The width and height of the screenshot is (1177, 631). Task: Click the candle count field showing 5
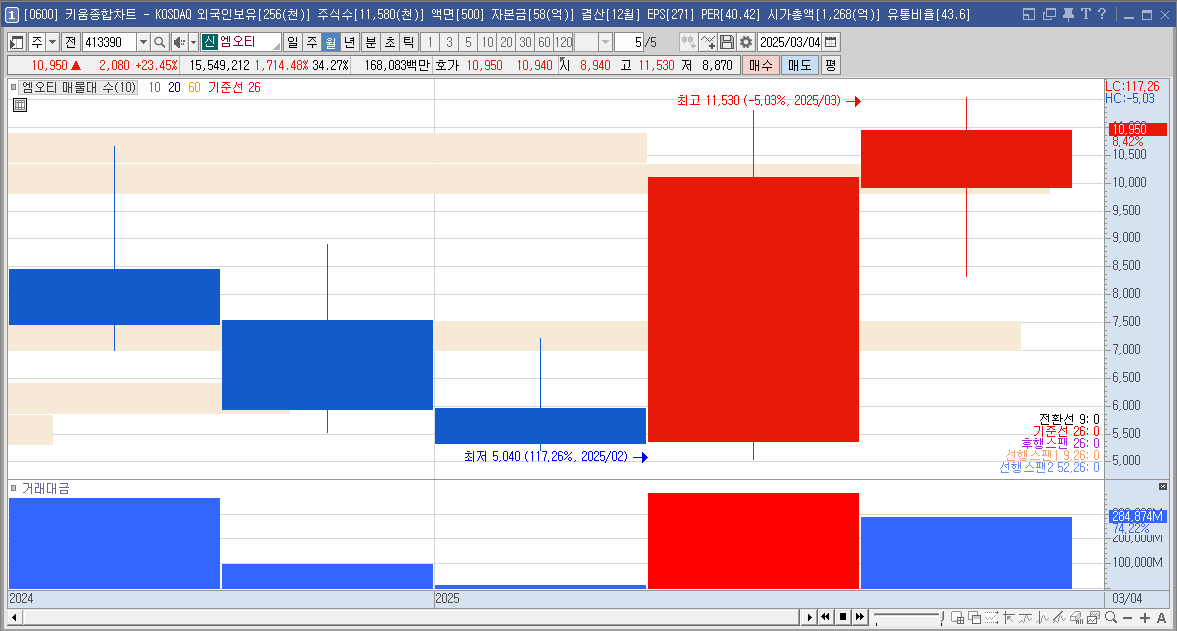click(x=629, y=43)
